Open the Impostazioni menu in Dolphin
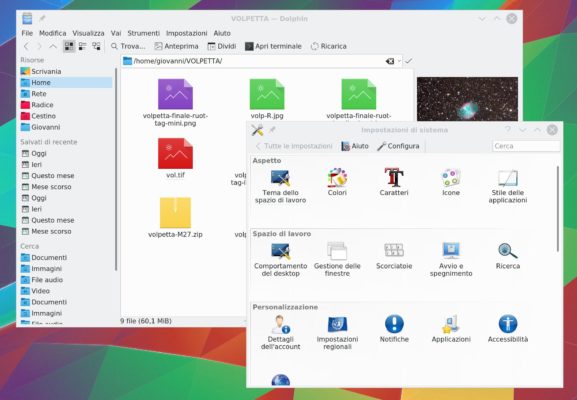This screenshot has height=400, width=577. point(187,33)
